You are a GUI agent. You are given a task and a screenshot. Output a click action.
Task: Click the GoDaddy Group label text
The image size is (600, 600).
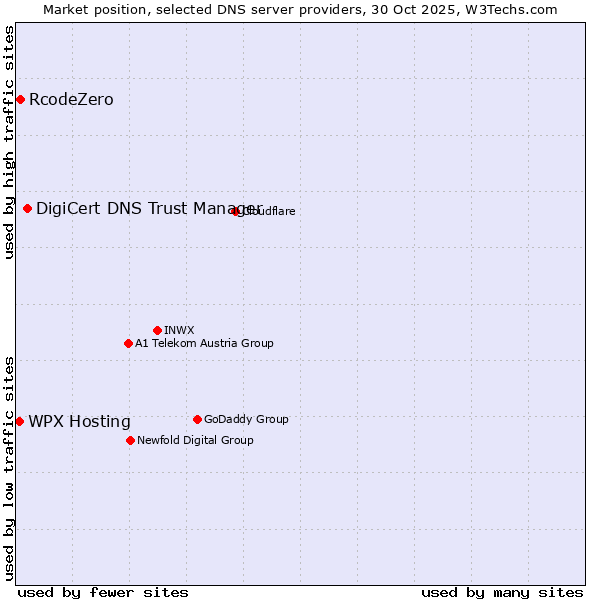(x=246, y=419)
